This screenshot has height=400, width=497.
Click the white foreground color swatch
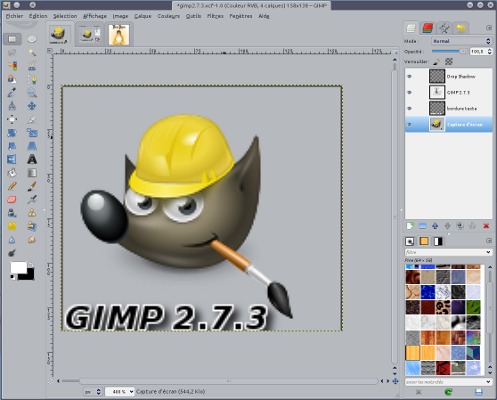(18, 268)
